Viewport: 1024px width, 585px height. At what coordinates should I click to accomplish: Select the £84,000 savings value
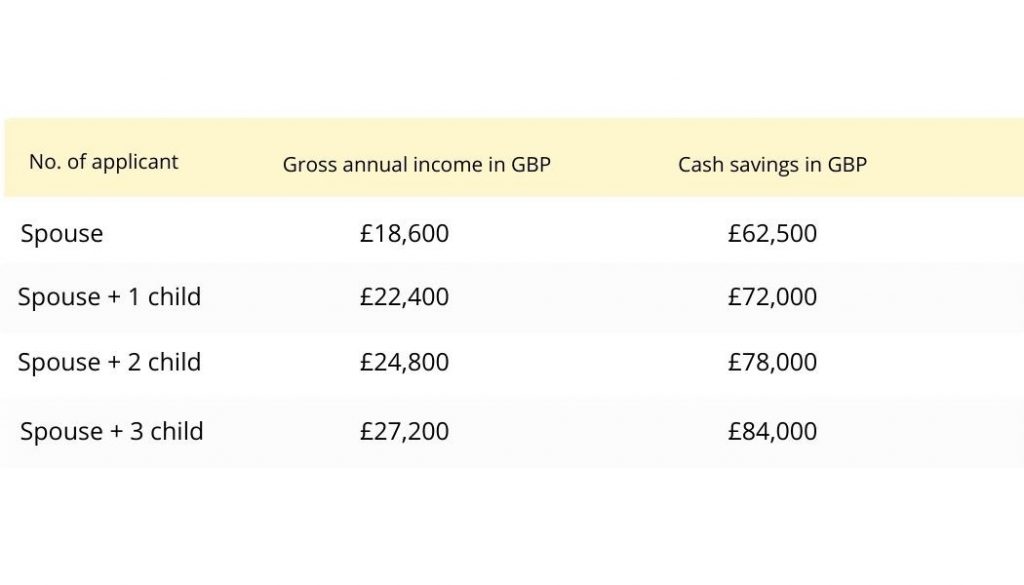773,432
